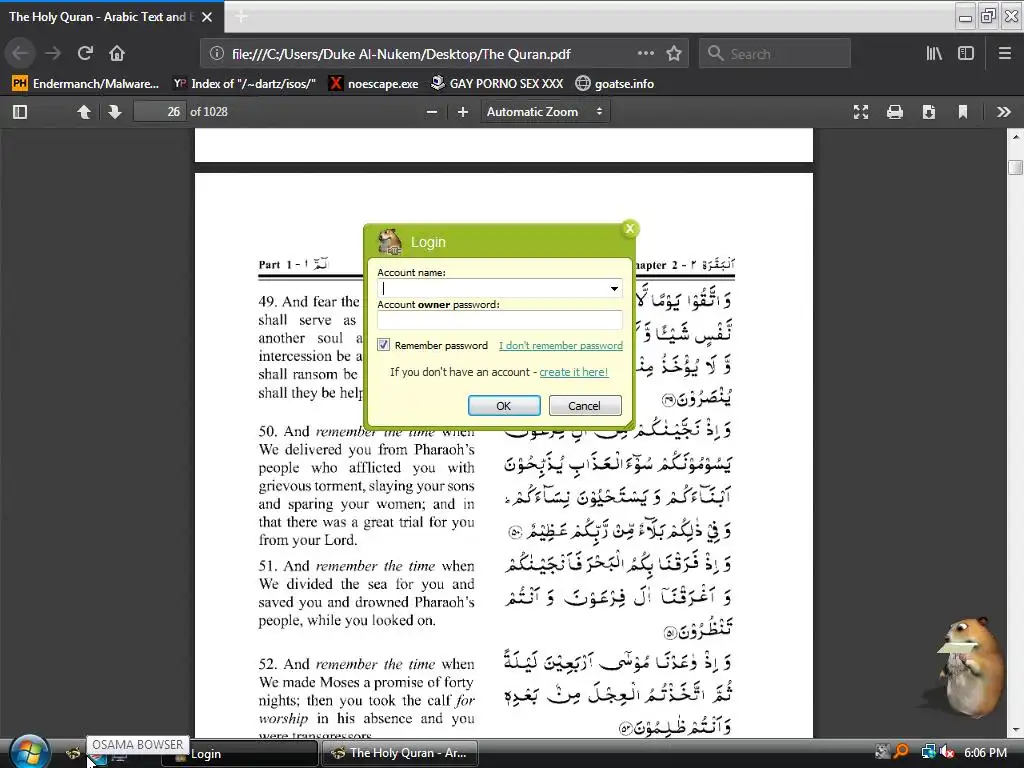Go to next PDF page

pos(115,112)
